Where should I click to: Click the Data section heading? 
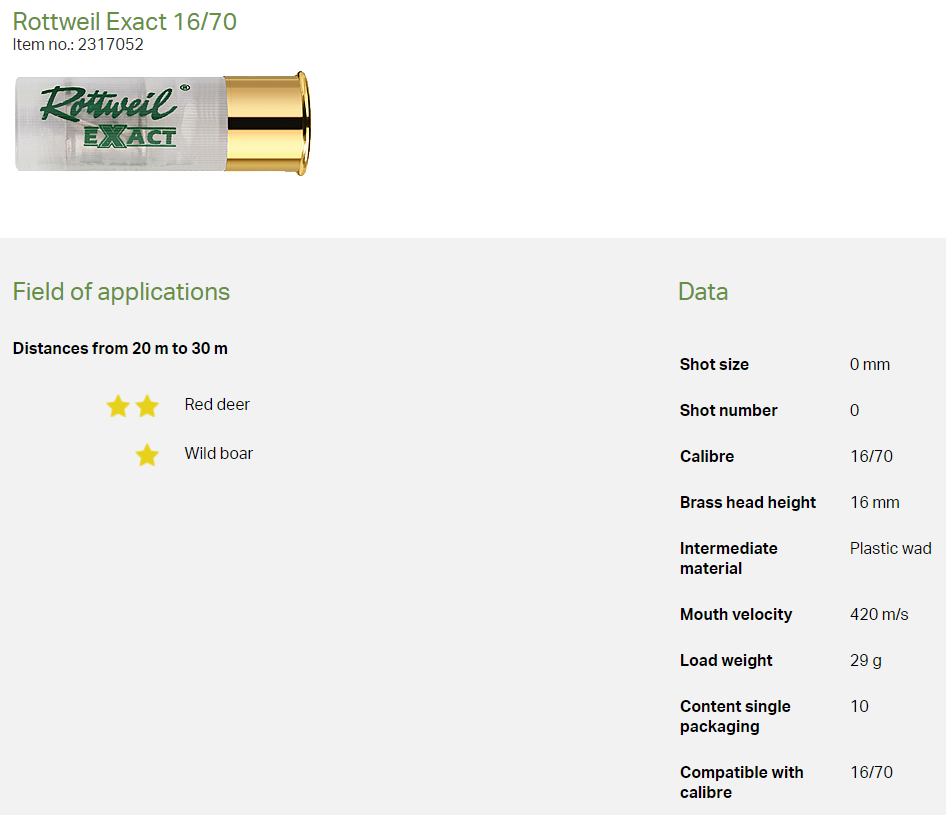tap(703, 292)
